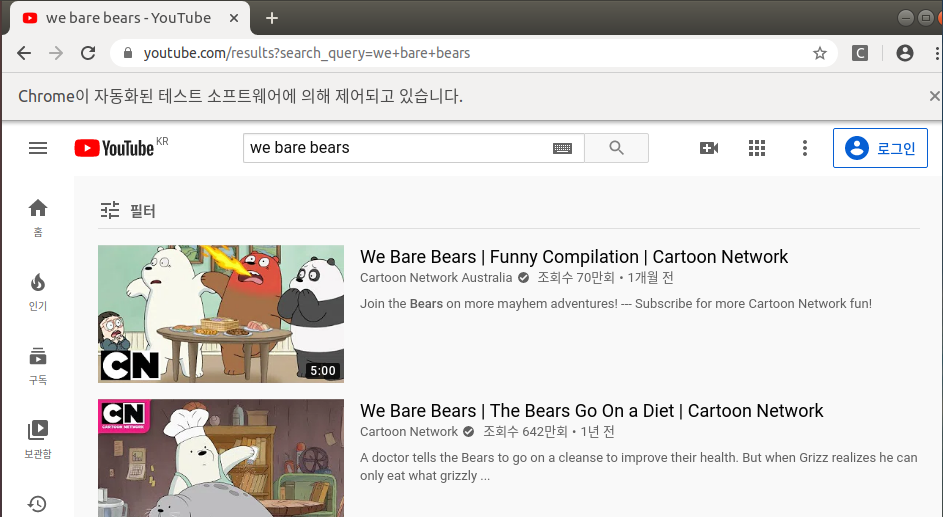Click the Join the Bears description text
Screen dimensions: 943x517
click(616, 304)
